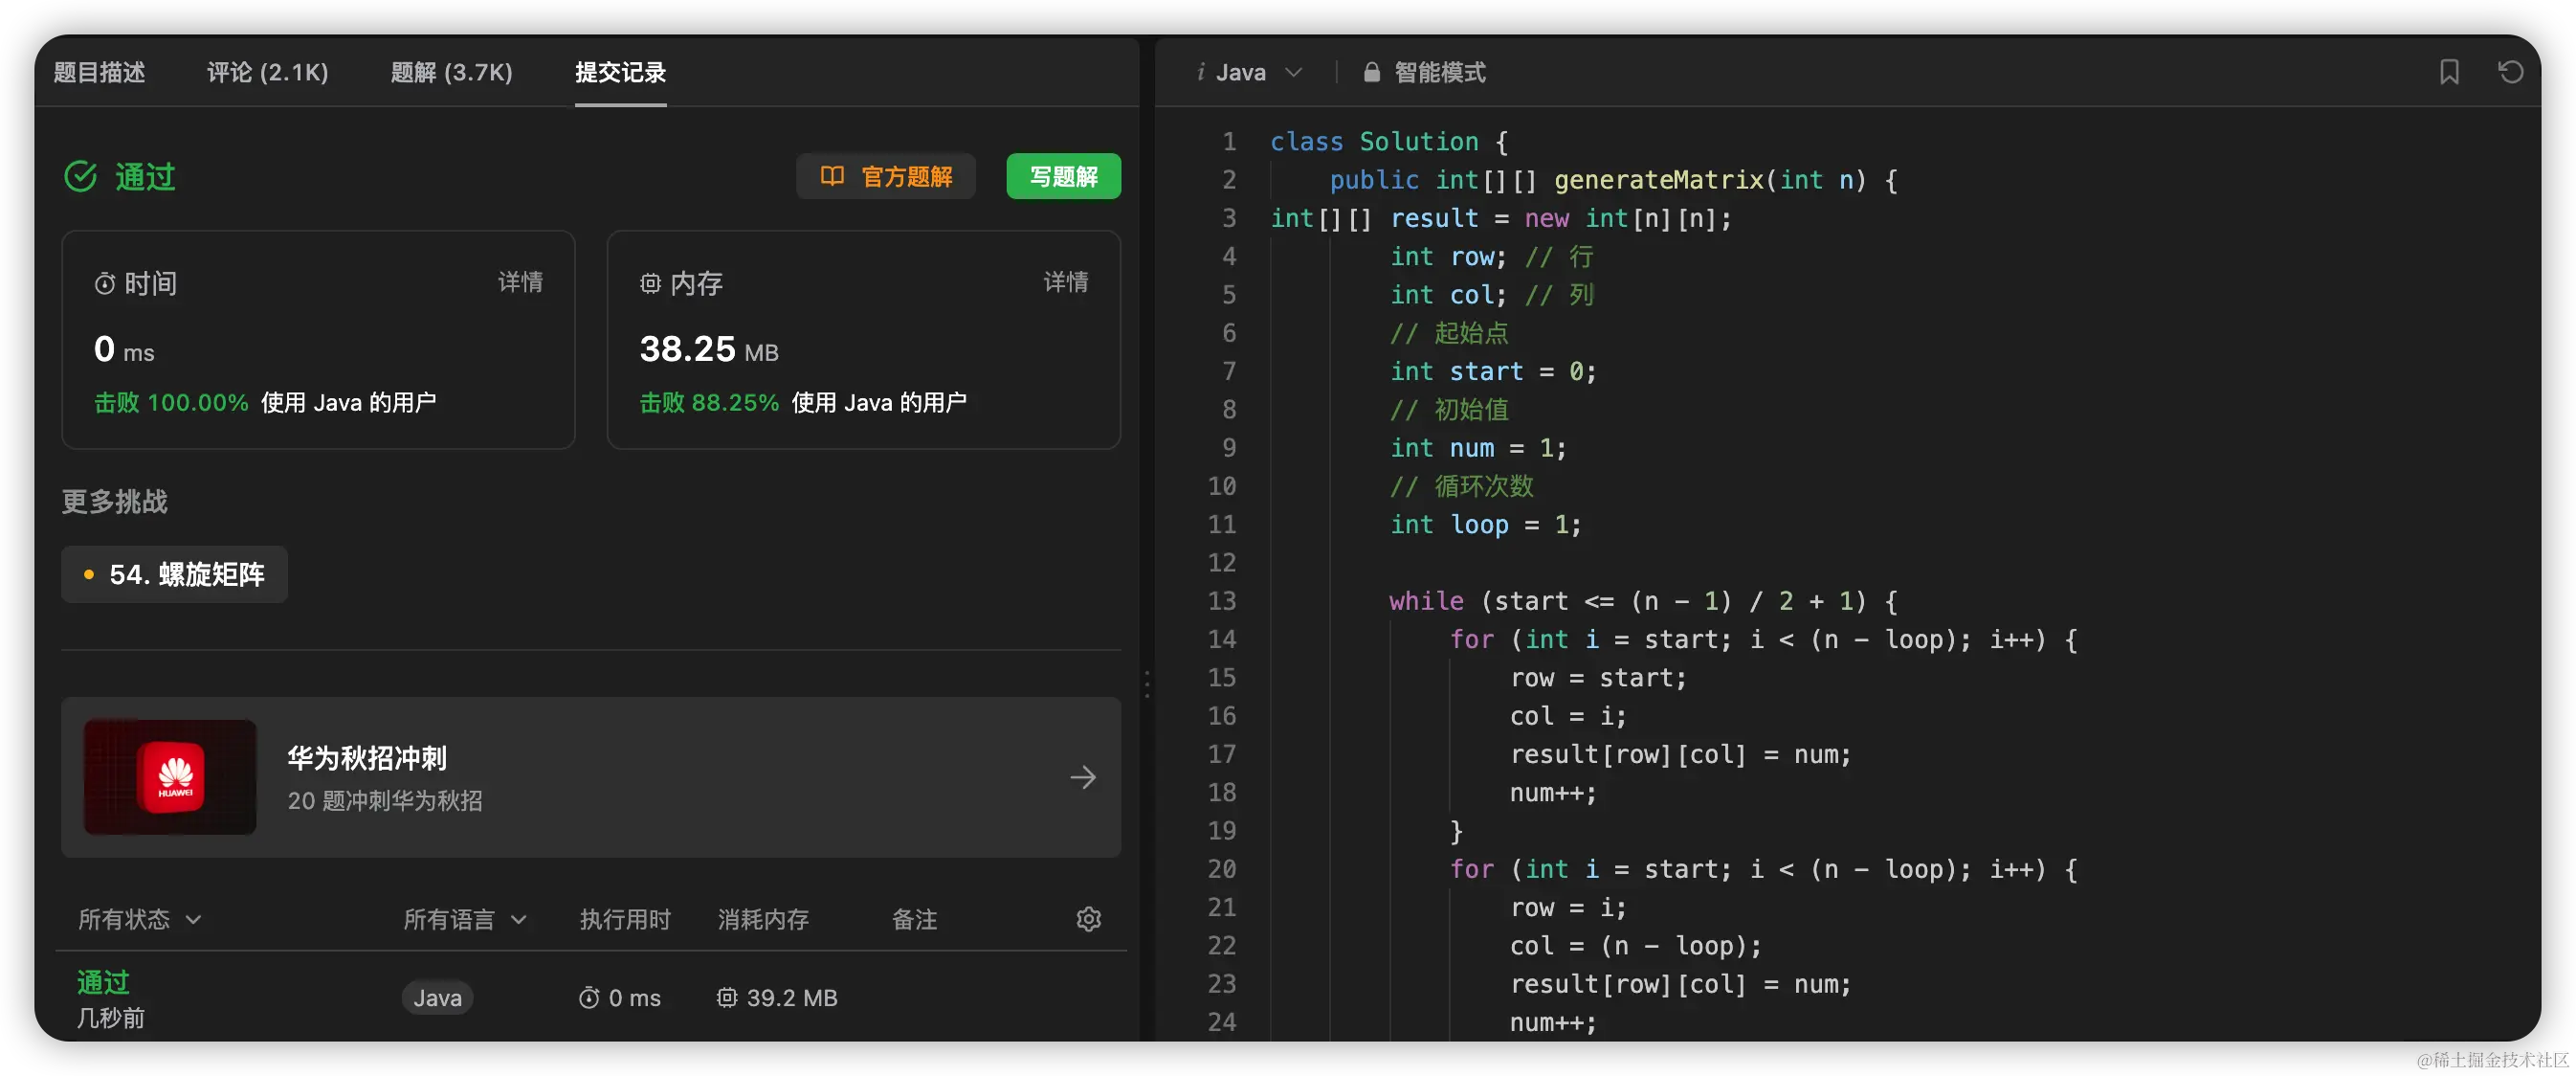The image size is (2576, 1076).
Task: Click the bookmark icon in editor header
Action: (2448, 72)
